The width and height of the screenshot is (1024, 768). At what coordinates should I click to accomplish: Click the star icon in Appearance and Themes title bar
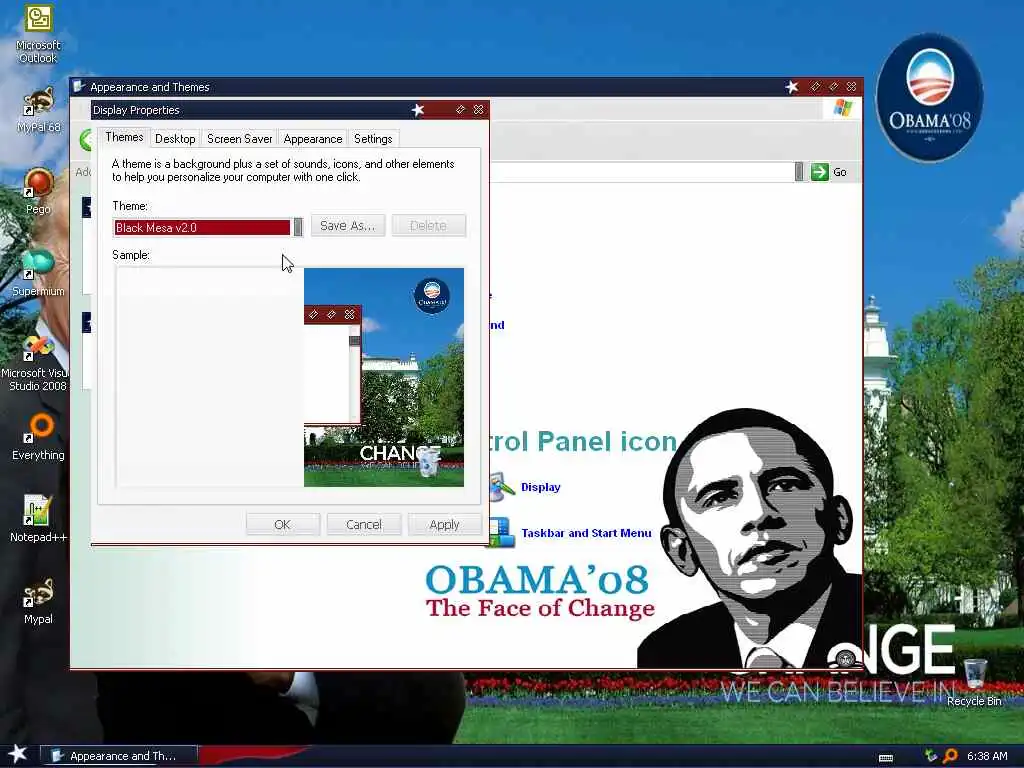point(792,86)
